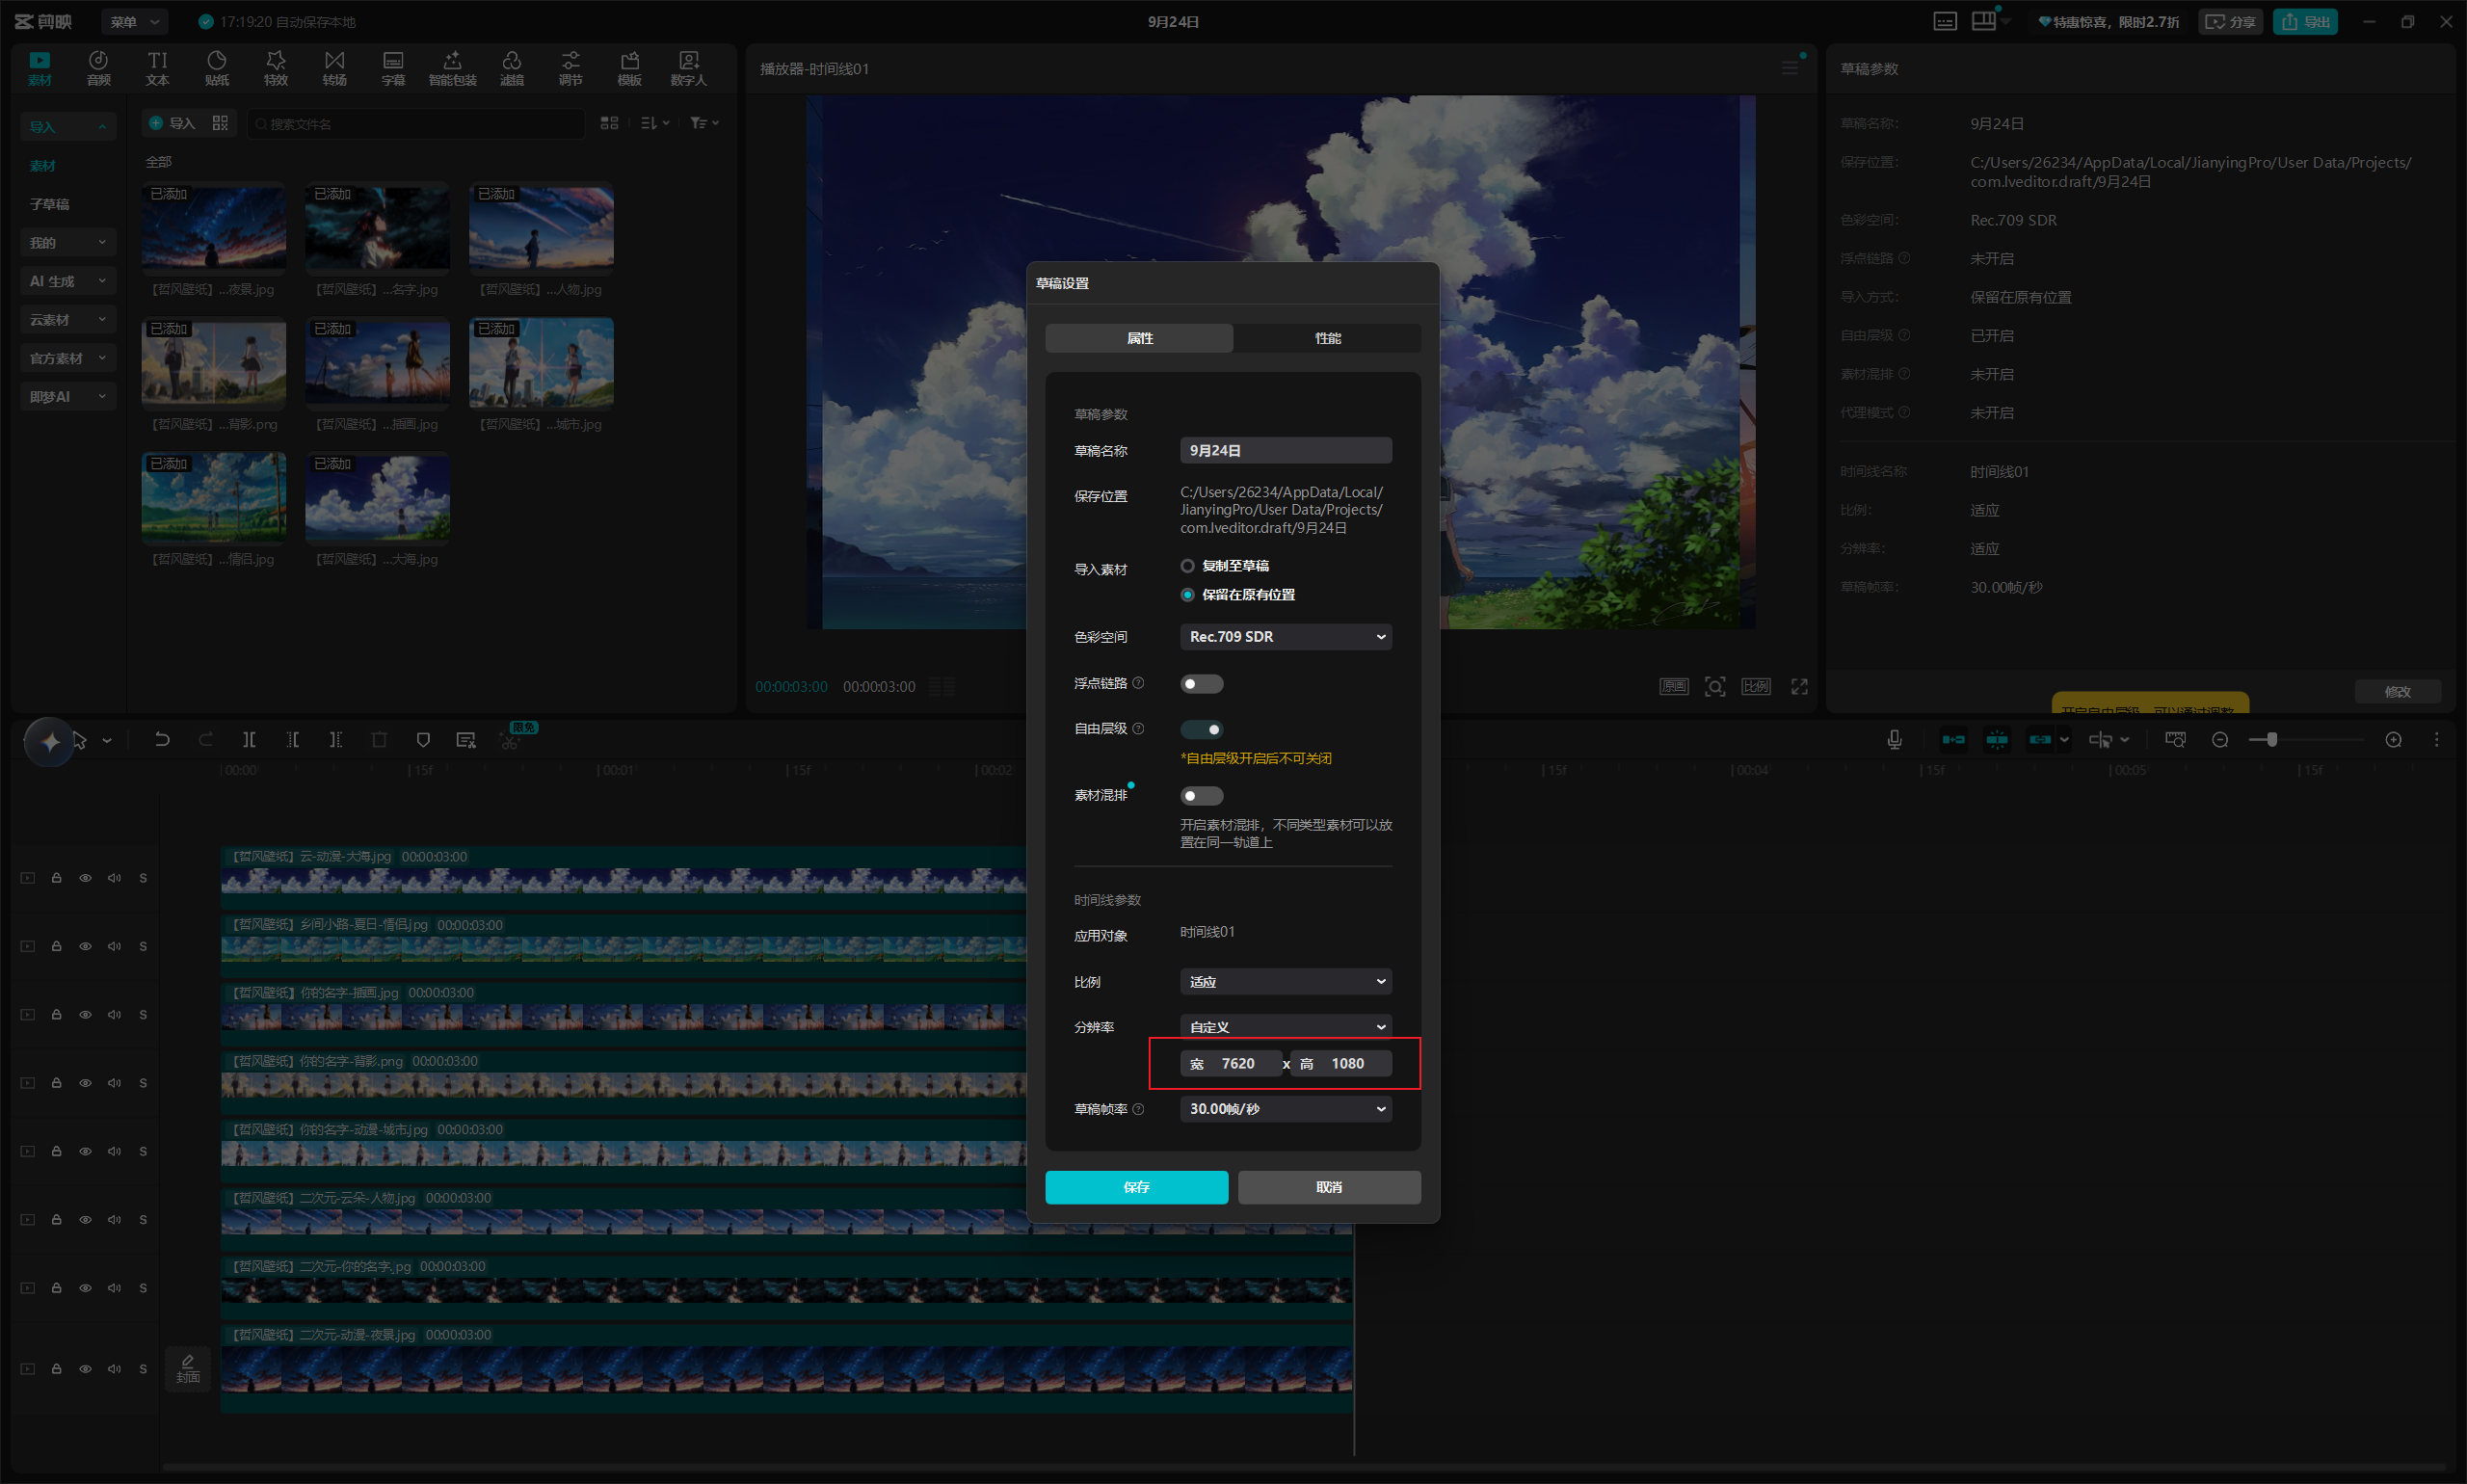Click the 取消 button
2467x1484 pixels.
[x=1329, y=1187]
